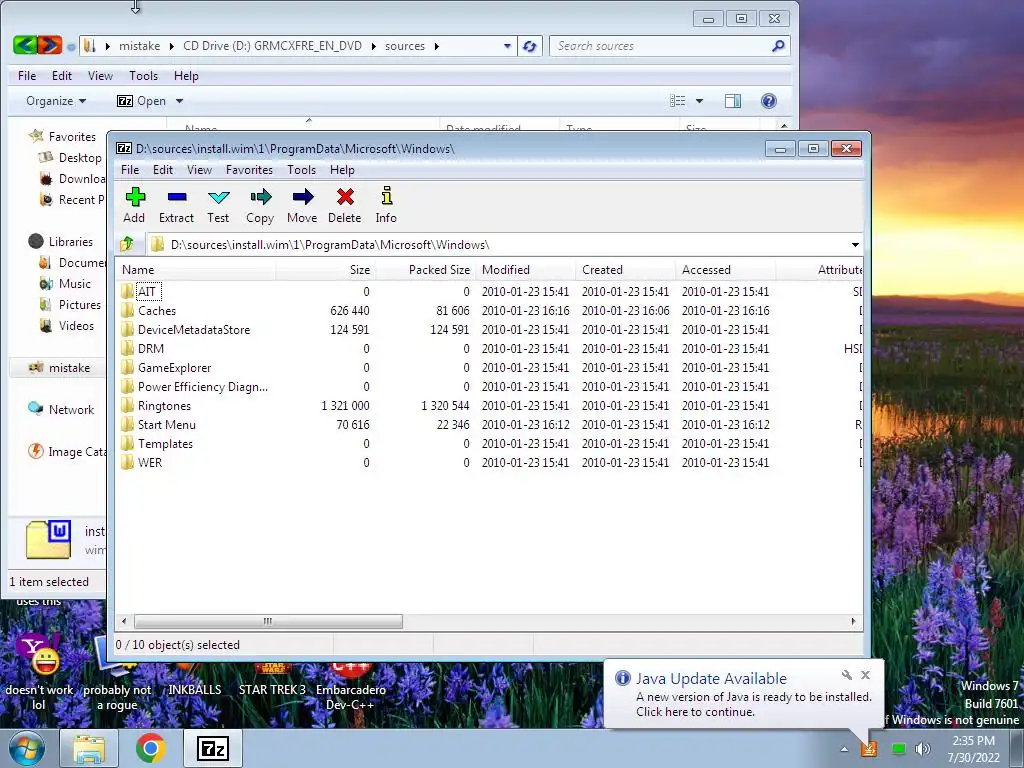
Task: Click into the Search sources field
Action: (x=660, y=46)
